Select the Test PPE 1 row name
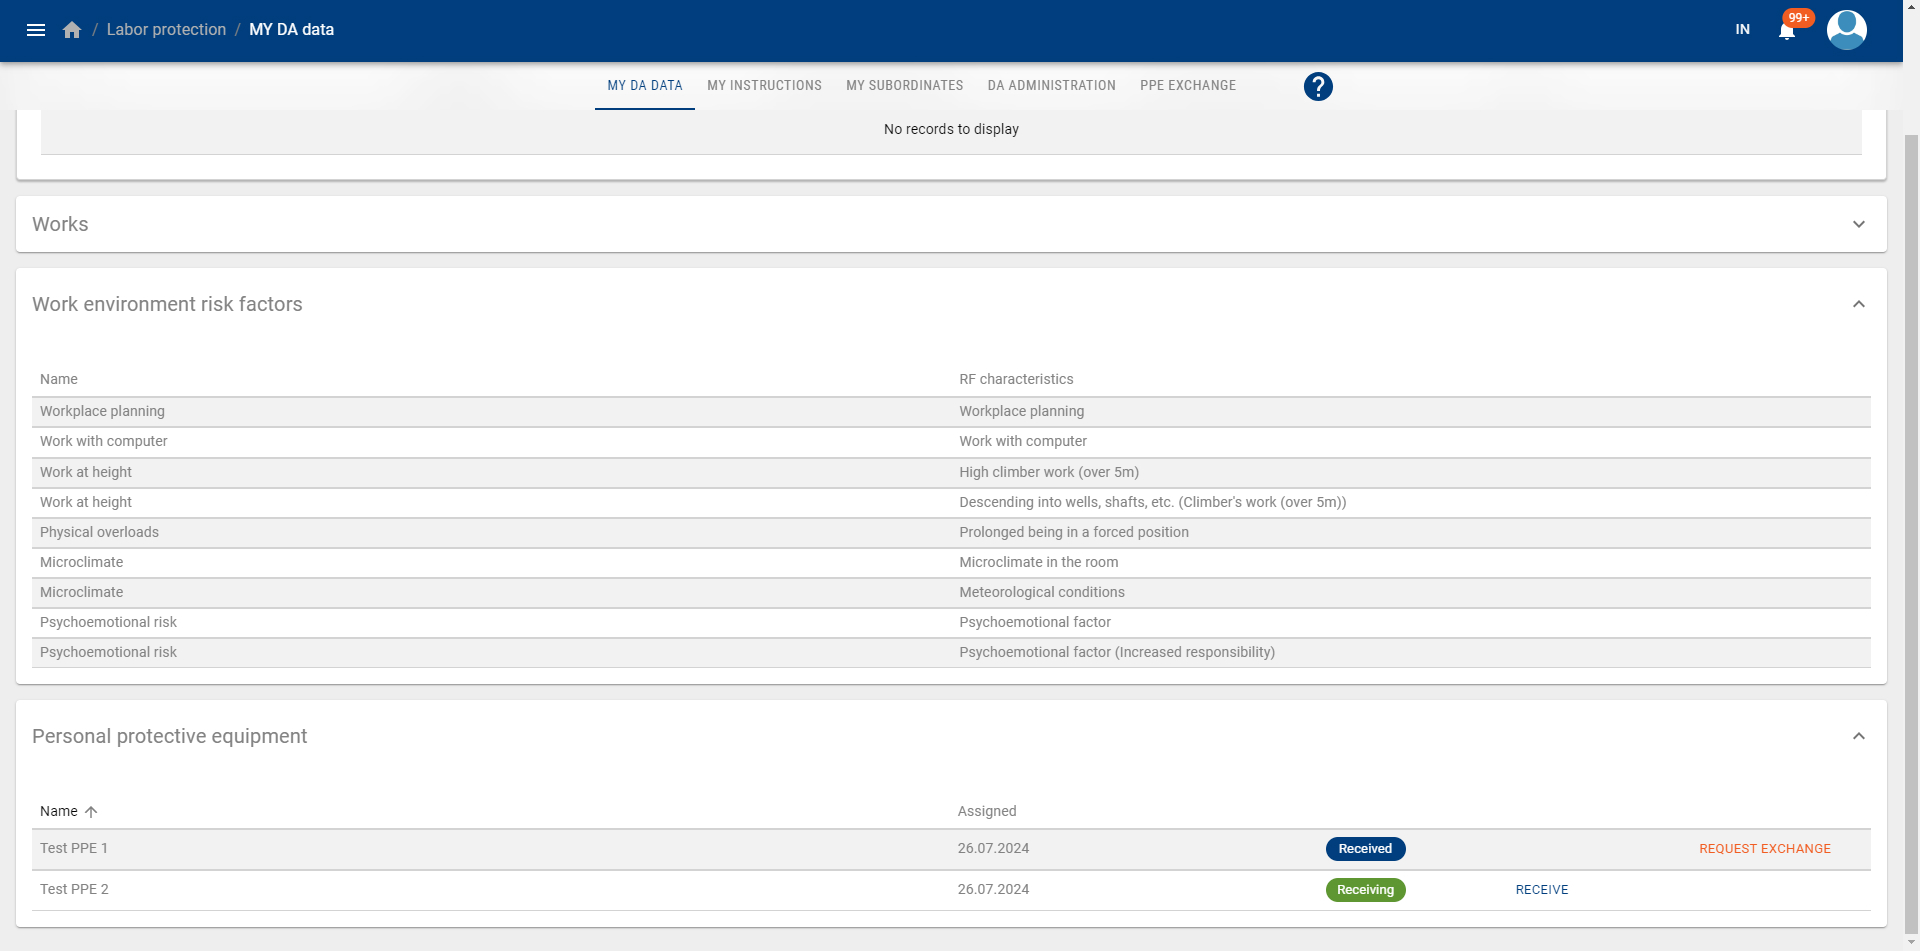Screen dimensions: 1920x951 pos(74,849)
